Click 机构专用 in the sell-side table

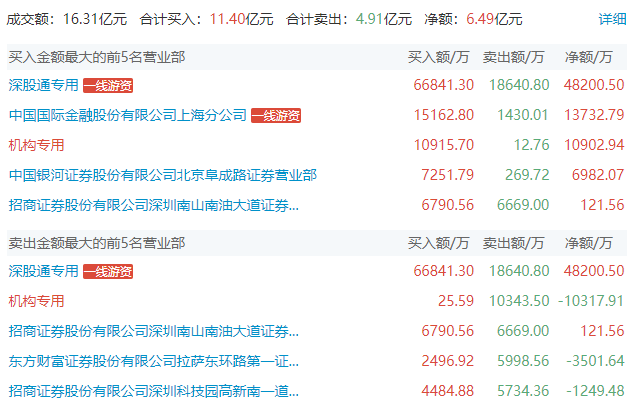[x=36, y=301]
